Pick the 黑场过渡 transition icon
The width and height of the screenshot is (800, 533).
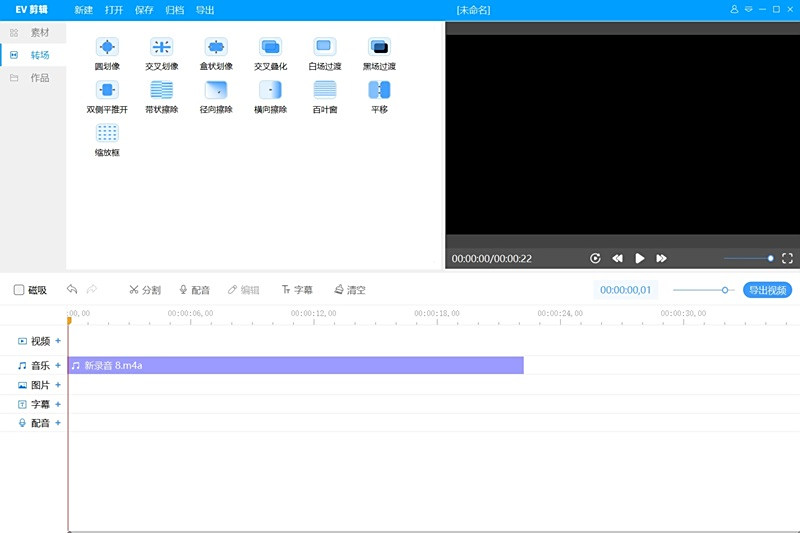[x=379, y=47]
